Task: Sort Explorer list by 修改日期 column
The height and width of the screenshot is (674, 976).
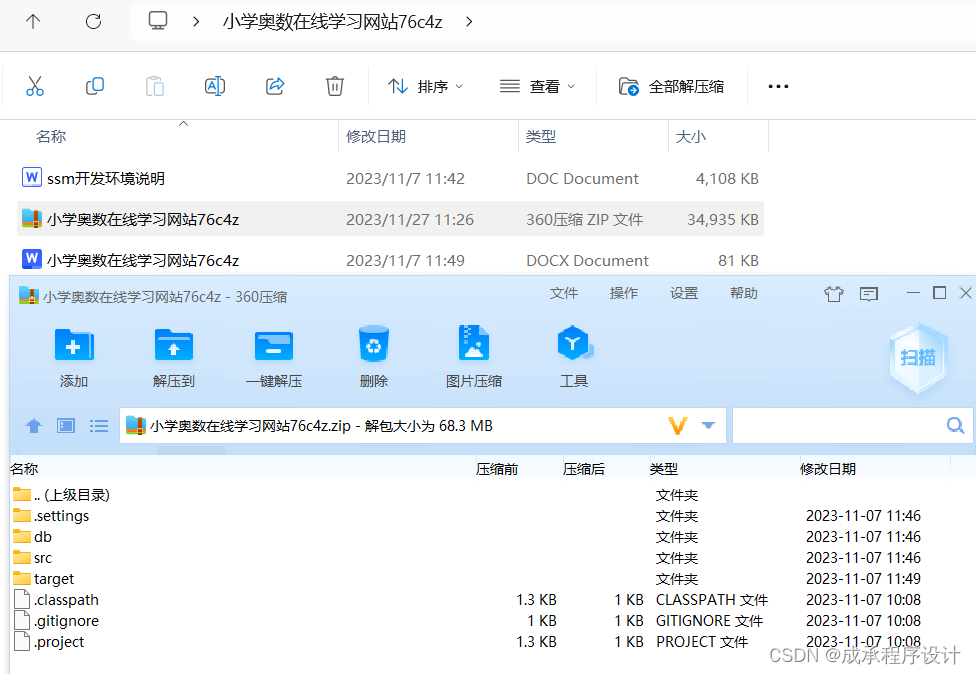Action: pos(376,136)
